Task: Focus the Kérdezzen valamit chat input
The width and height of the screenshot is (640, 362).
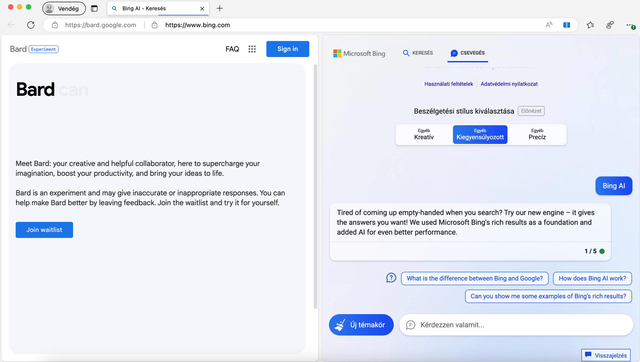Action: tap(516, 325)
